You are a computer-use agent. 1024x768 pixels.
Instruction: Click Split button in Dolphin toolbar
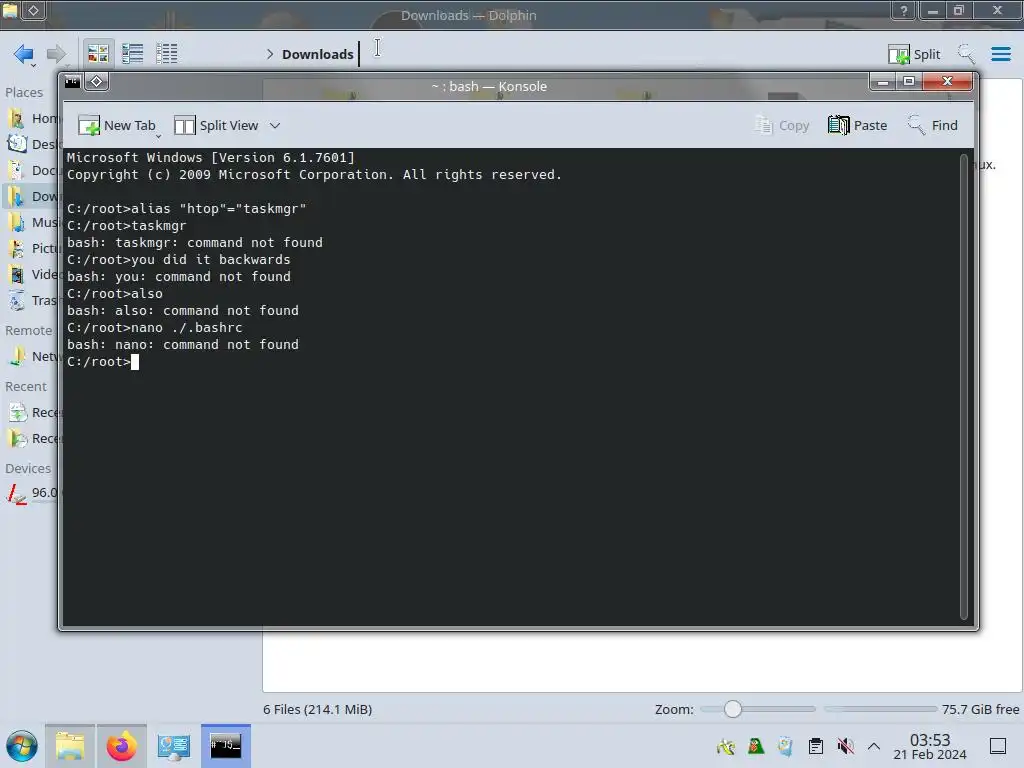(x=914, y=54)
